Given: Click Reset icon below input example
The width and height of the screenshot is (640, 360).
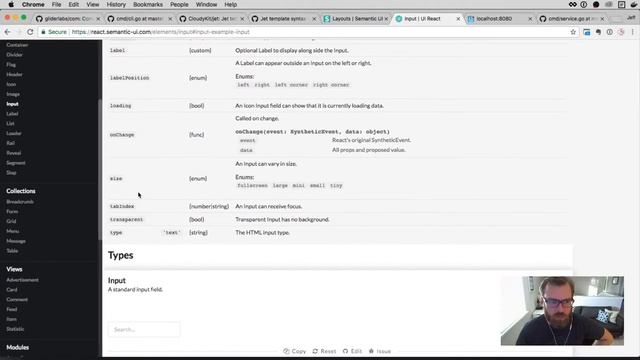Looking at the screenshot, I should click(315, 351).
